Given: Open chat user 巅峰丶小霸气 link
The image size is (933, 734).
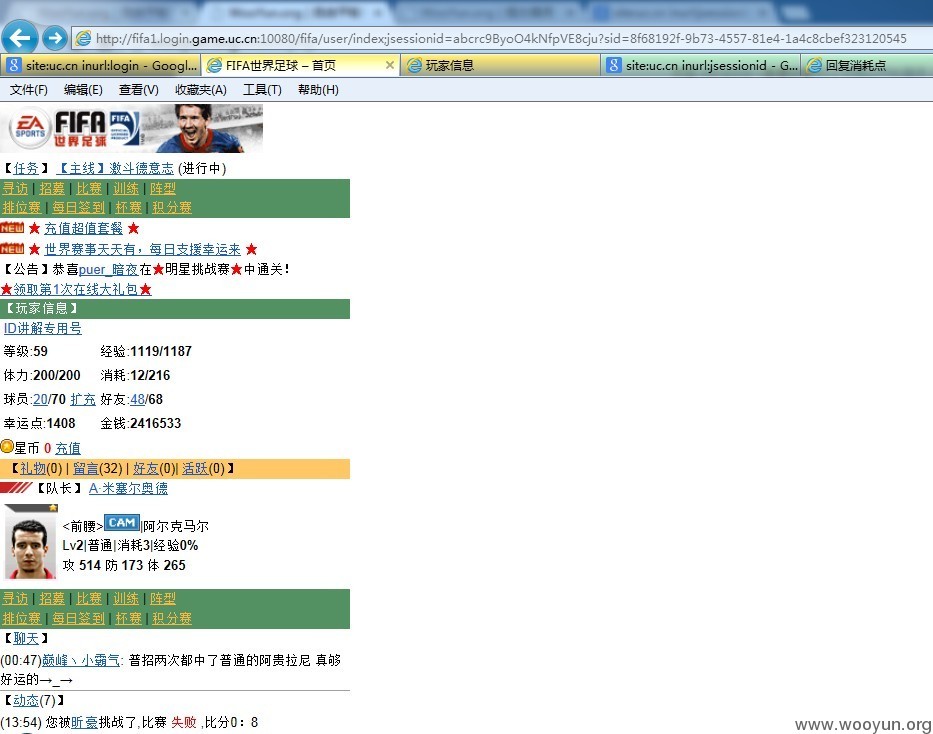Looking at the screenshot, I should (81, 660).
